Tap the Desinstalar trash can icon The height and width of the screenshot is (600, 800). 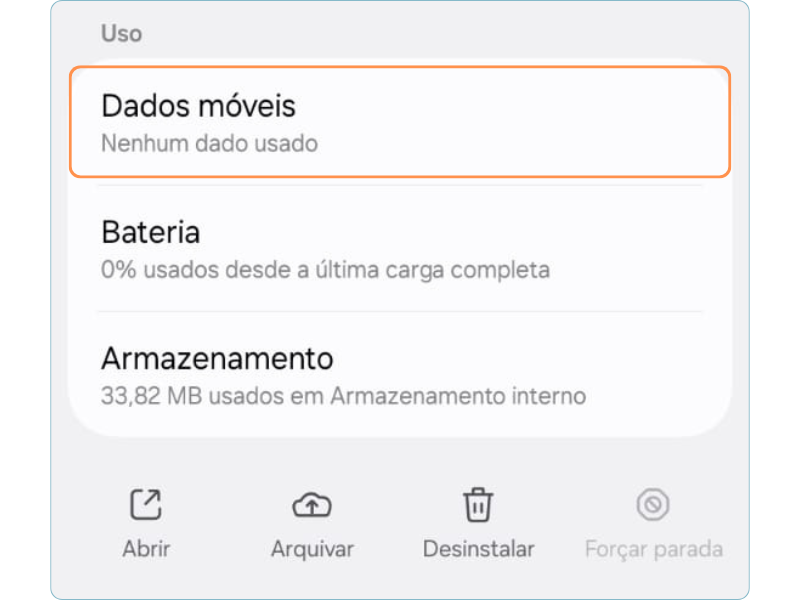(x=478, y=506)
